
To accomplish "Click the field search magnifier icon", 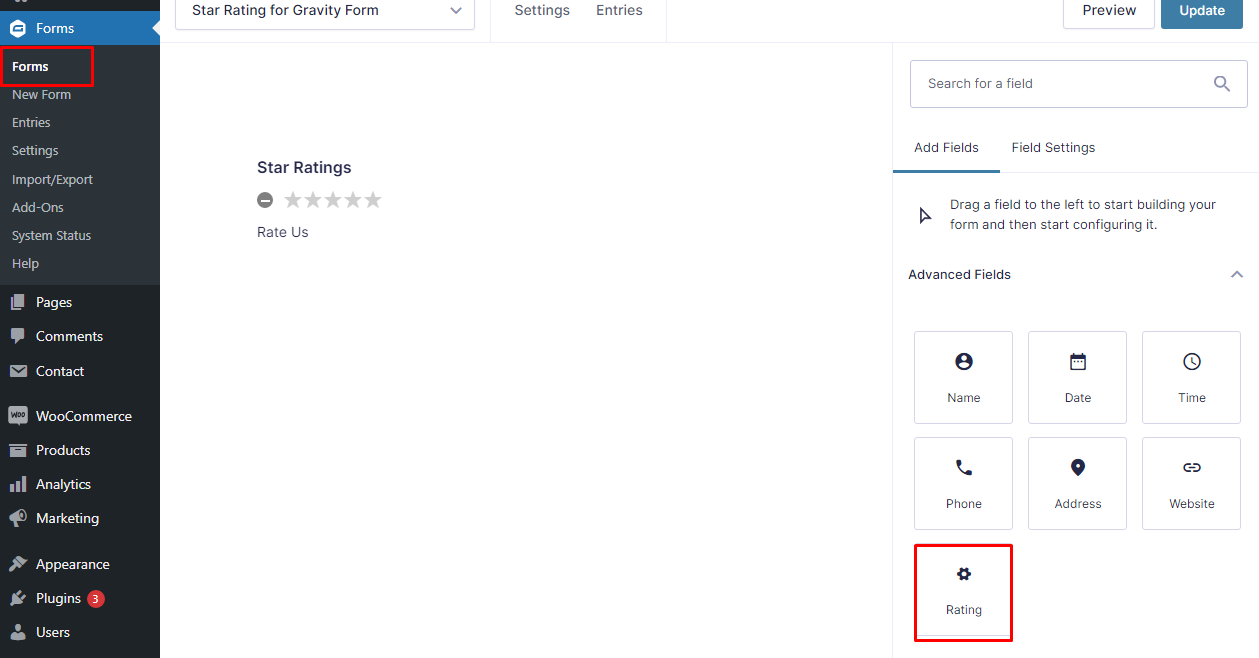I will [x=1221, y=83].
